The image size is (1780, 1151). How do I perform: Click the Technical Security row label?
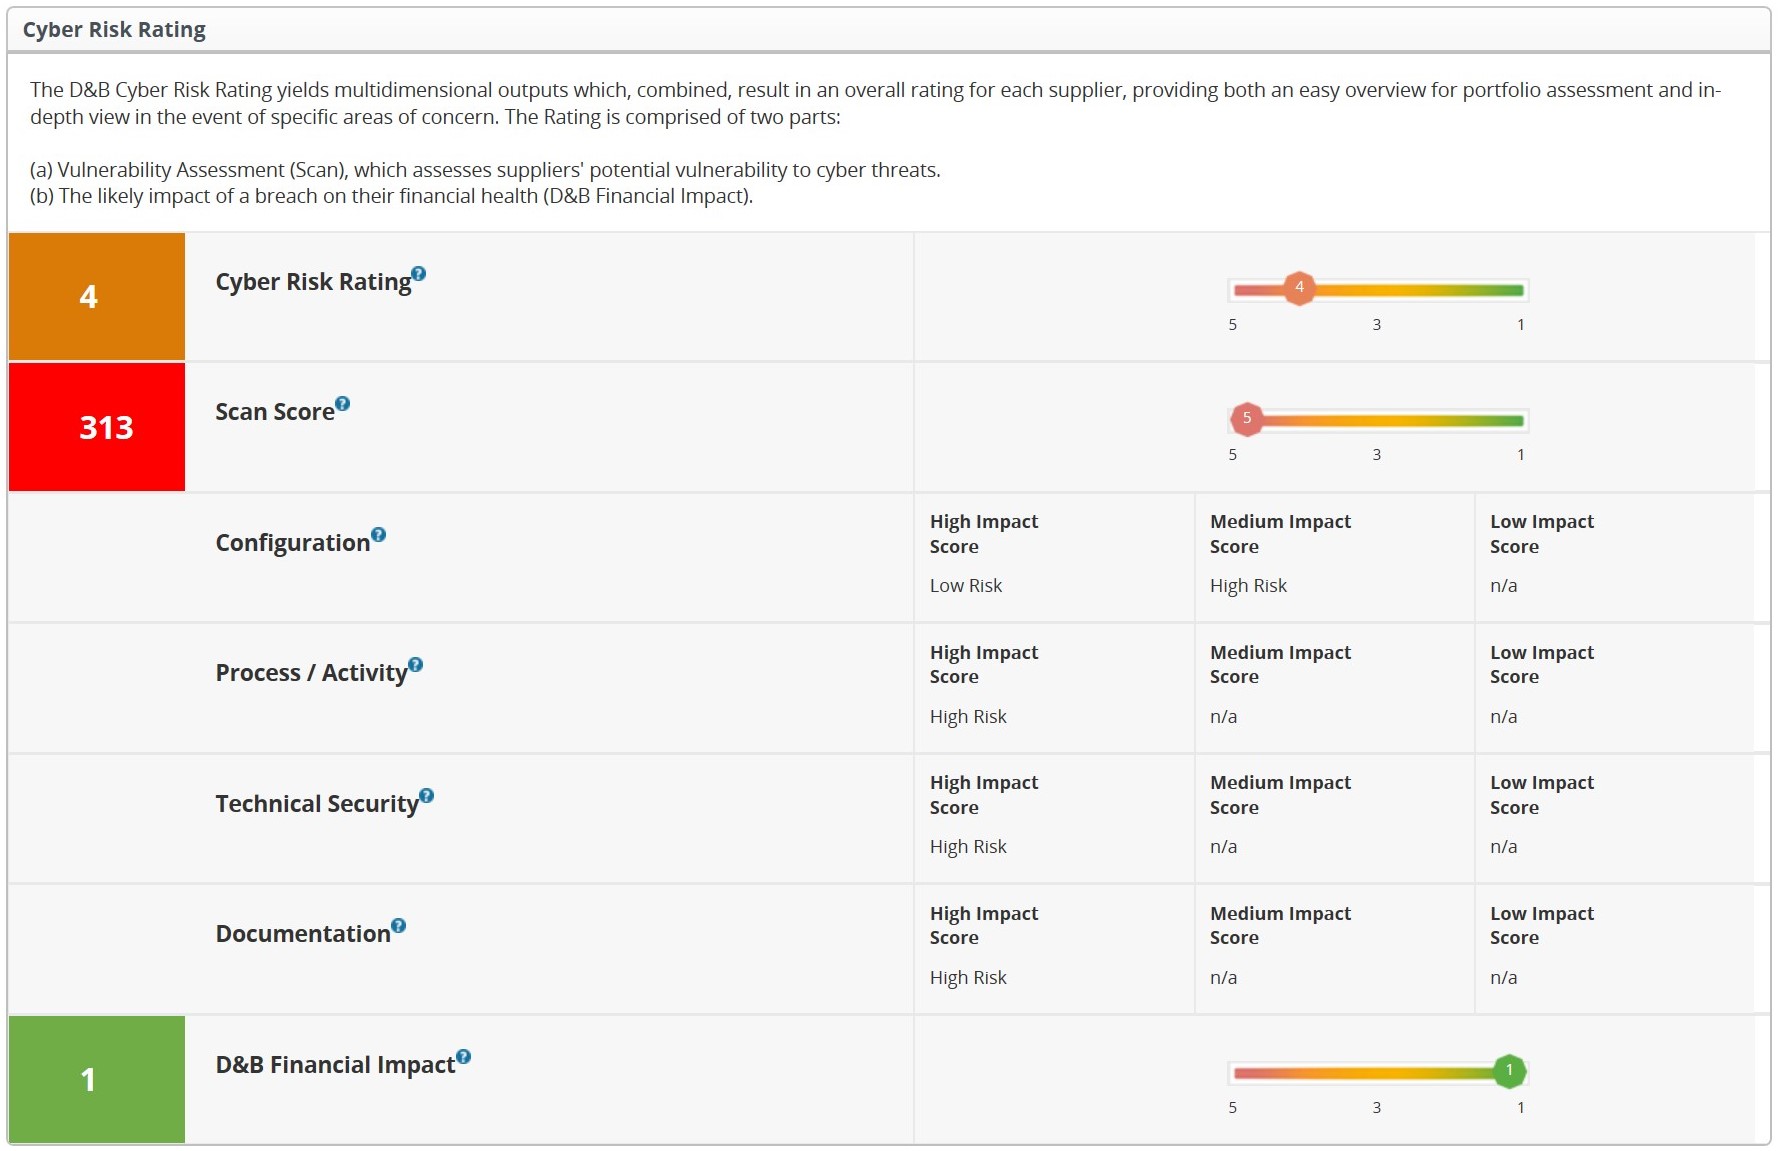coord(317,804)
